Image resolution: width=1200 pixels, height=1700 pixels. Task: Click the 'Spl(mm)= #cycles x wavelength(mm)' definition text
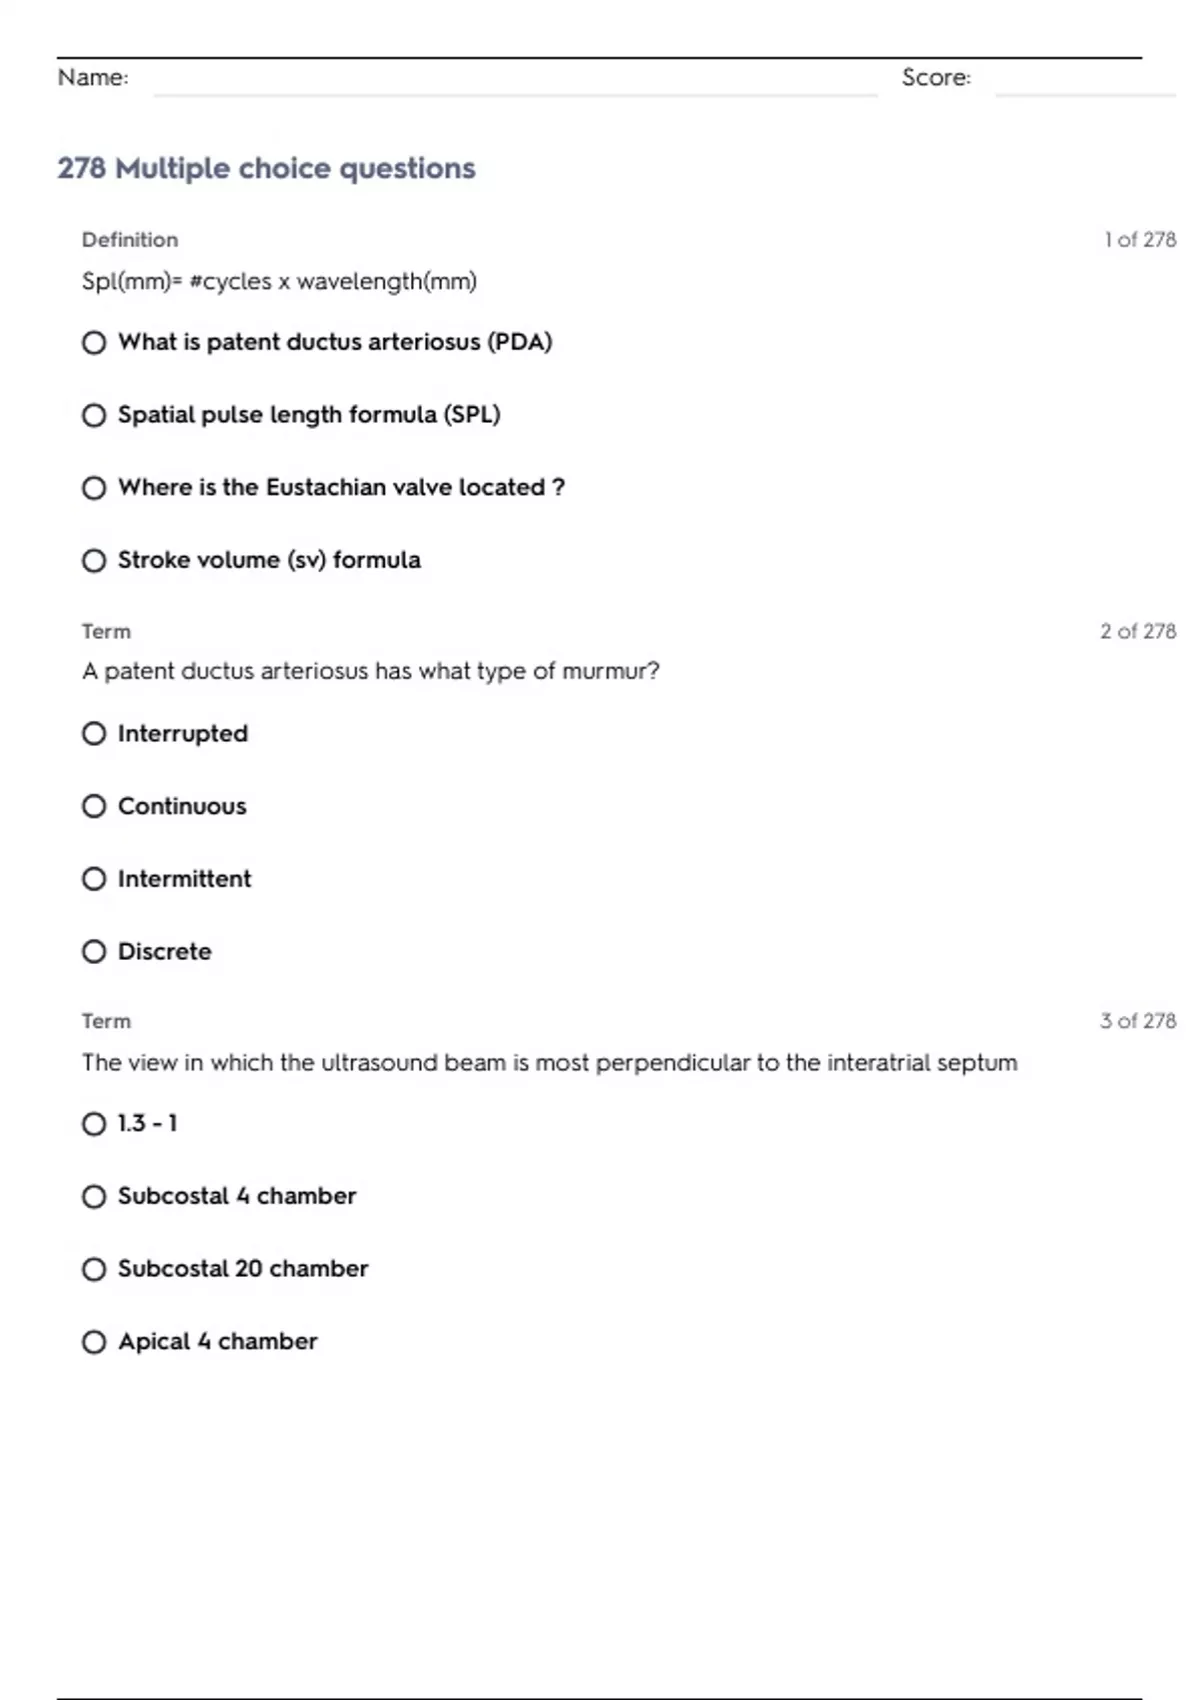pyautogui.click(x=279, y=281)
